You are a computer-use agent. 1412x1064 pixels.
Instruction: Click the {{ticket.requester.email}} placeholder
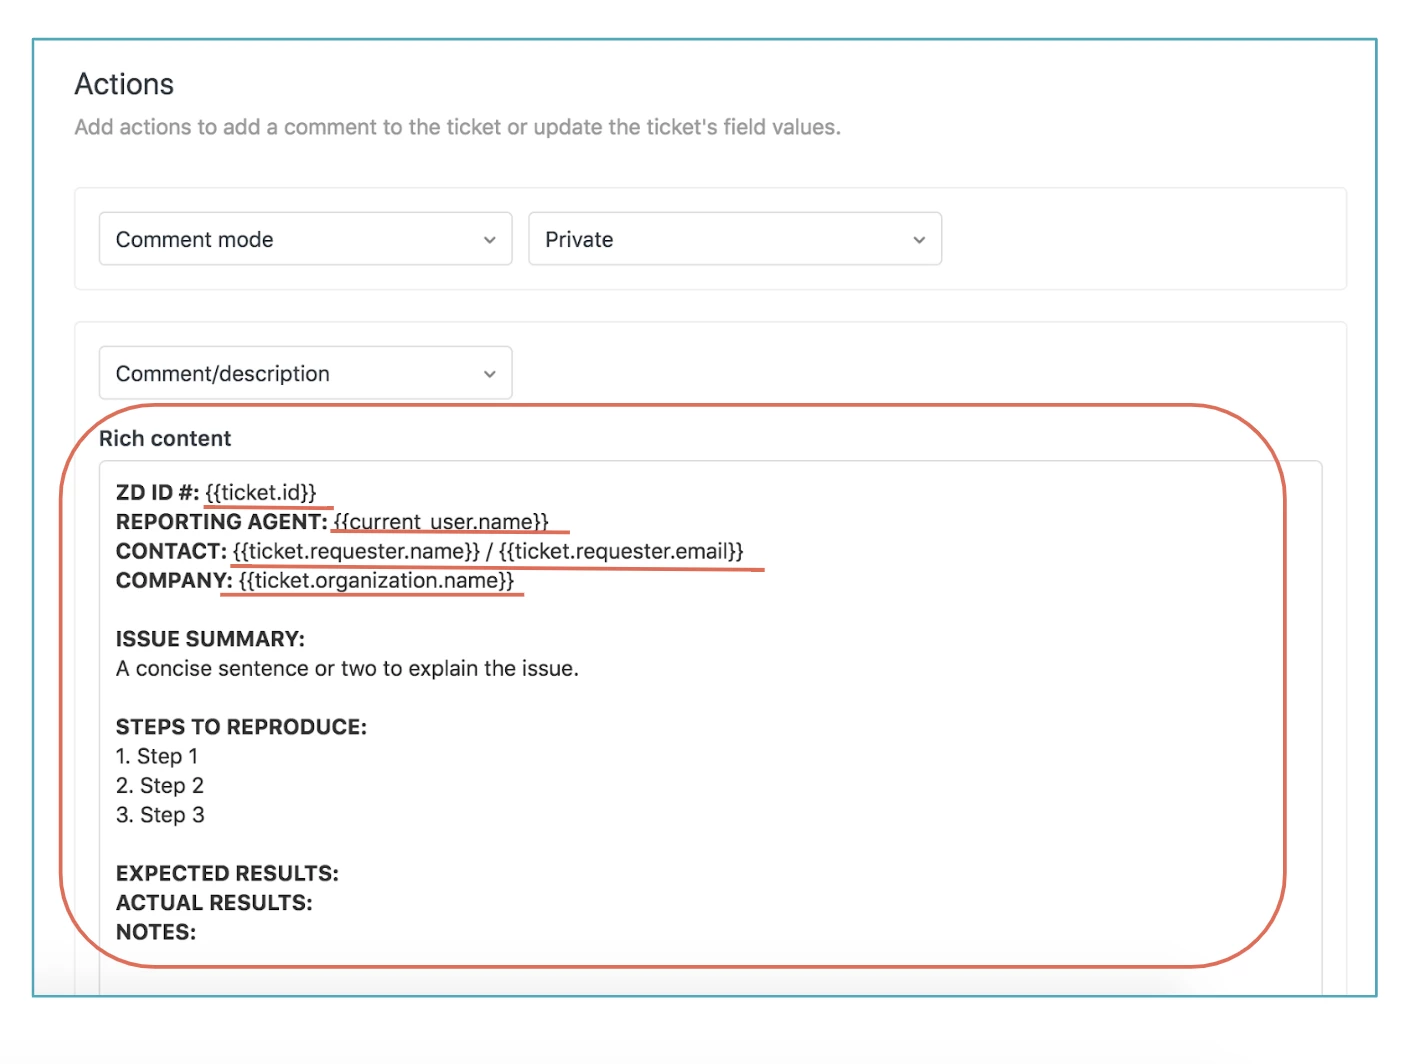(x=621, y=552)
